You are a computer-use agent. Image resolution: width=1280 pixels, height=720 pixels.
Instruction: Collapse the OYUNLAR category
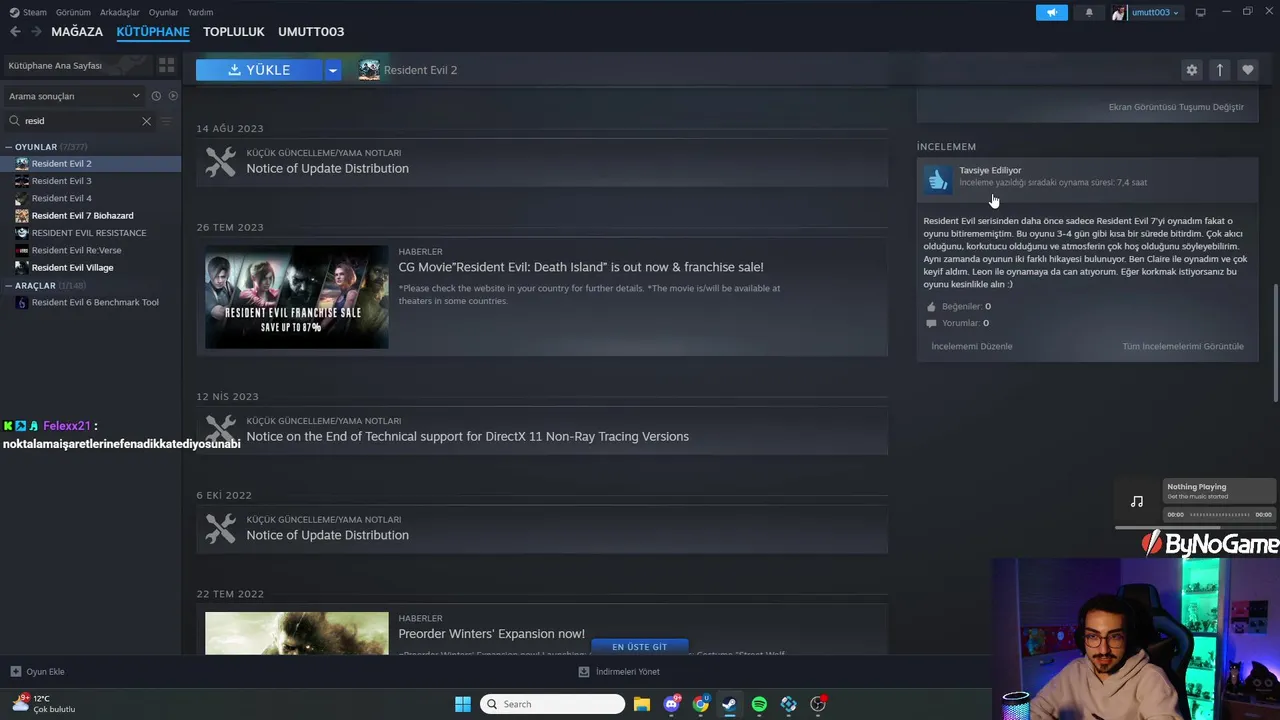pos(9,147)
